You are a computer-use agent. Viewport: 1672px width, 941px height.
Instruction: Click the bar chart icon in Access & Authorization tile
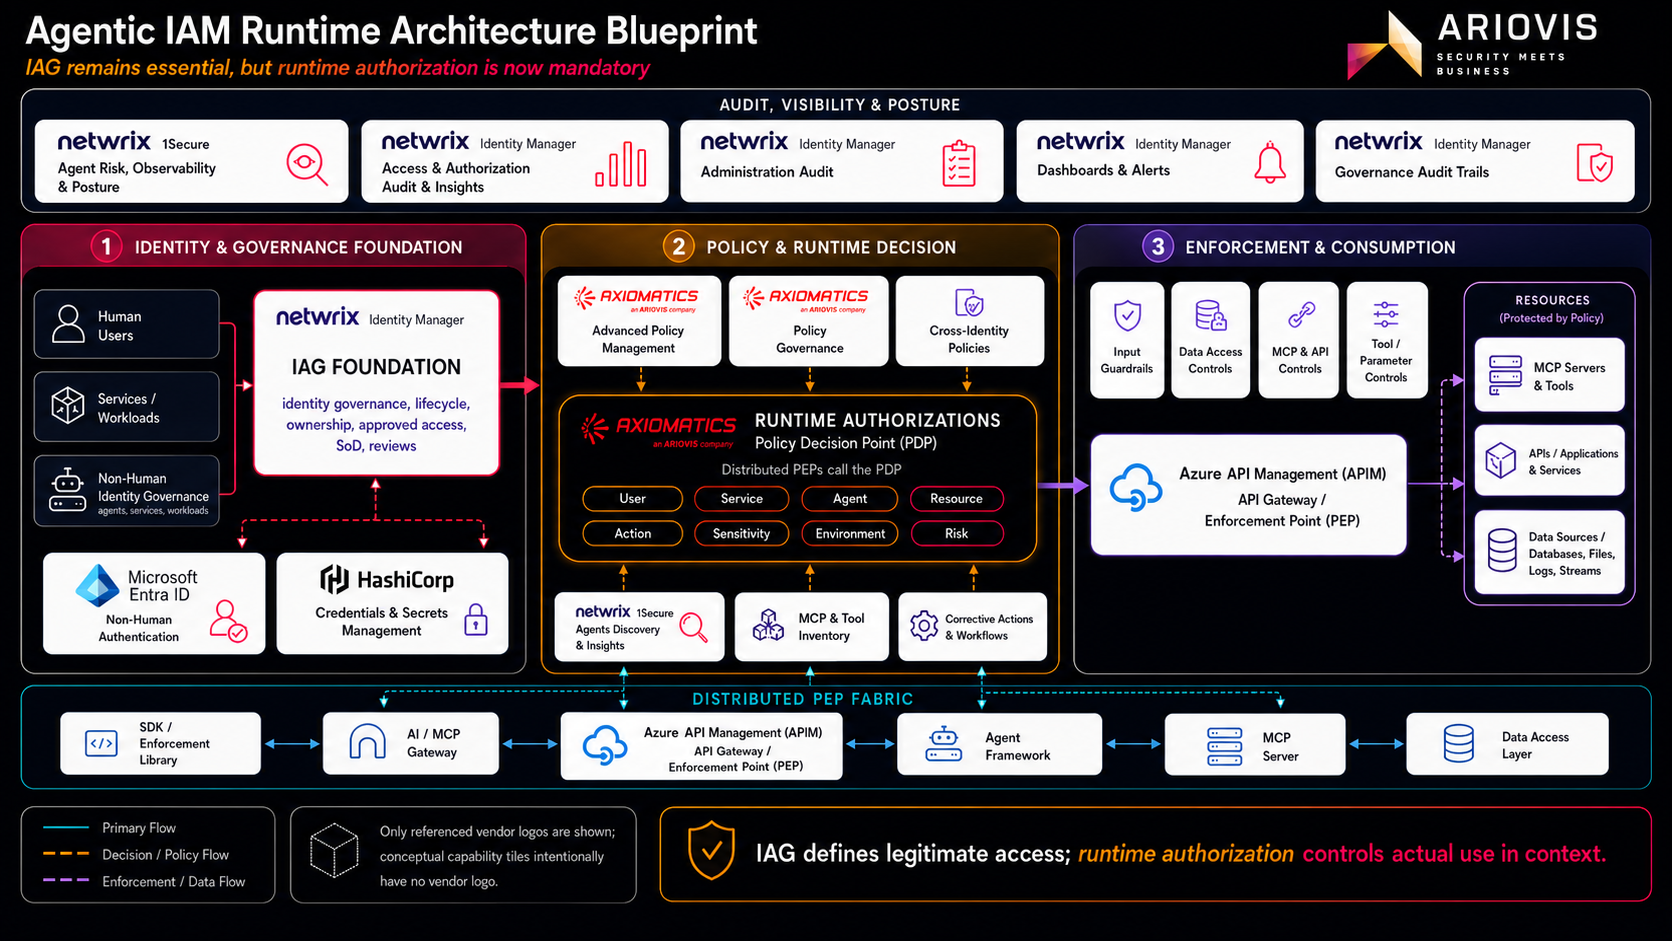[621, 164]
